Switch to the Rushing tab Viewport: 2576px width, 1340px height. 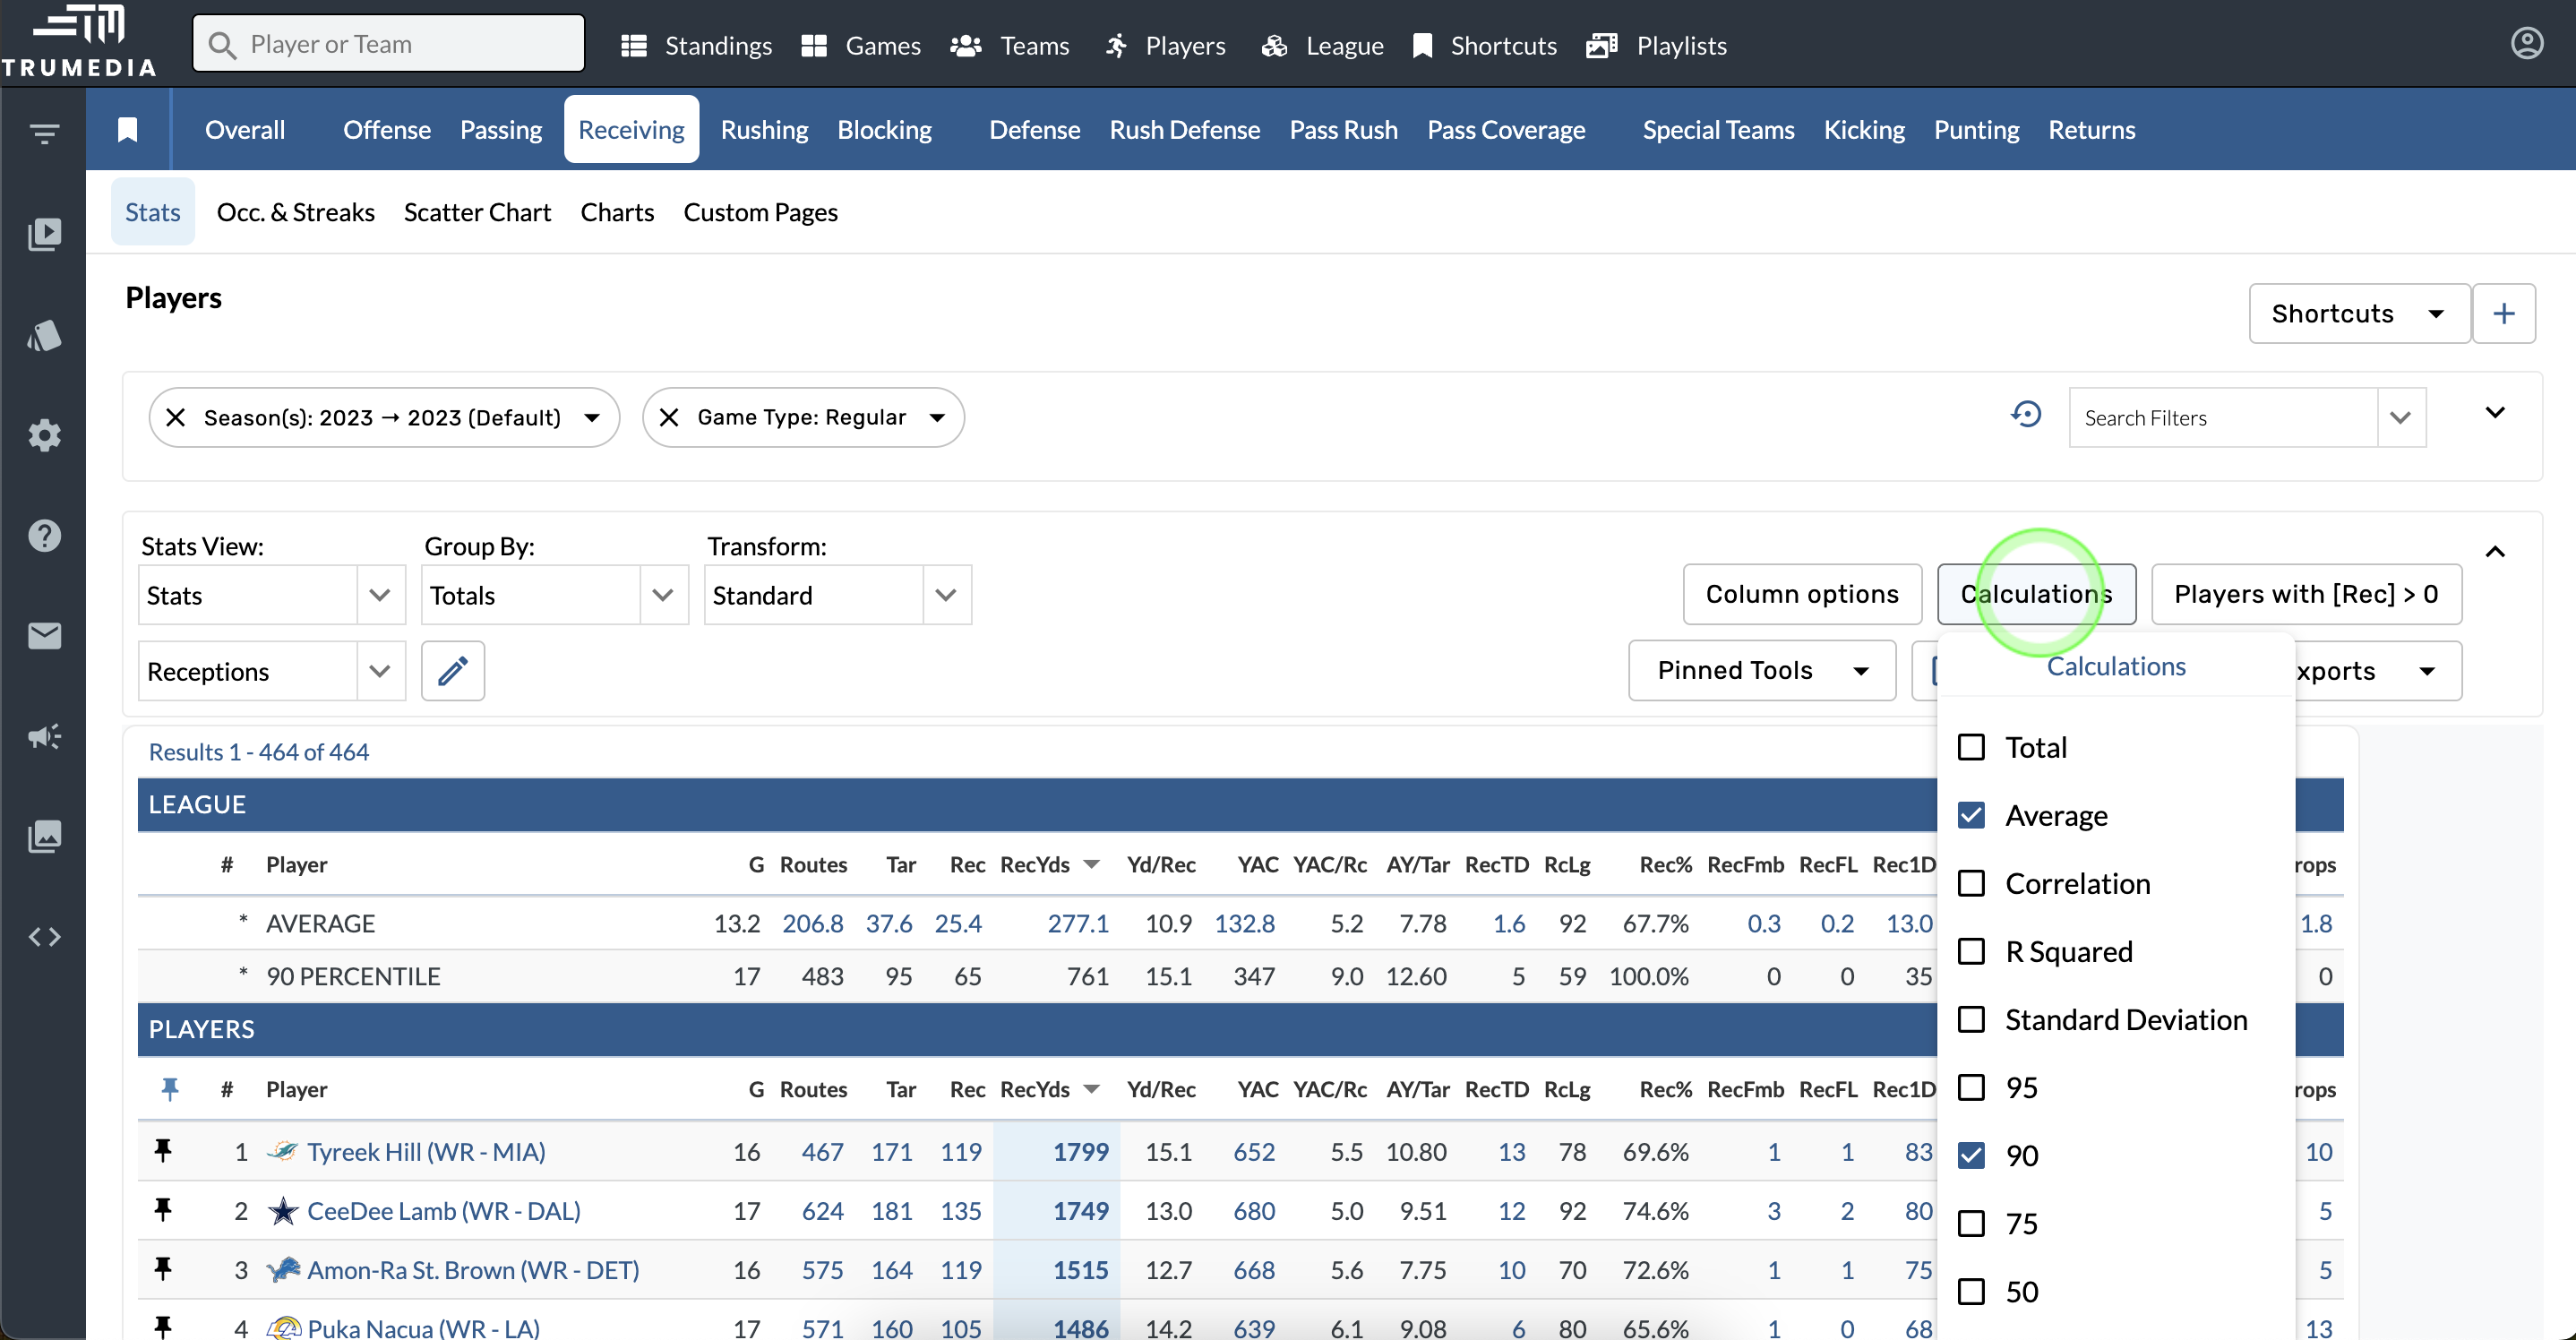click(764, 130)
